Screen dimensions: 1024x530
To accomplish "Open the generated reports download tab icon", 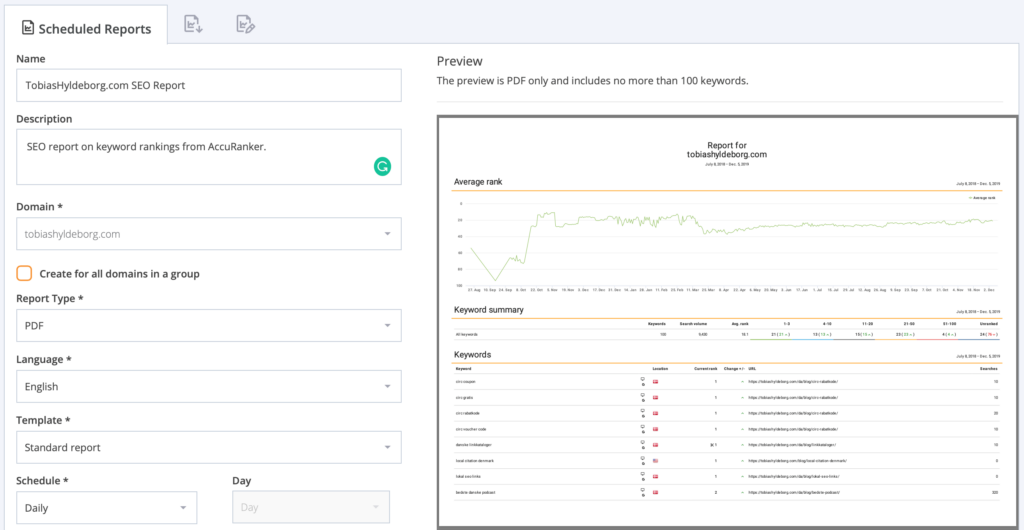I will coord(194,24).
